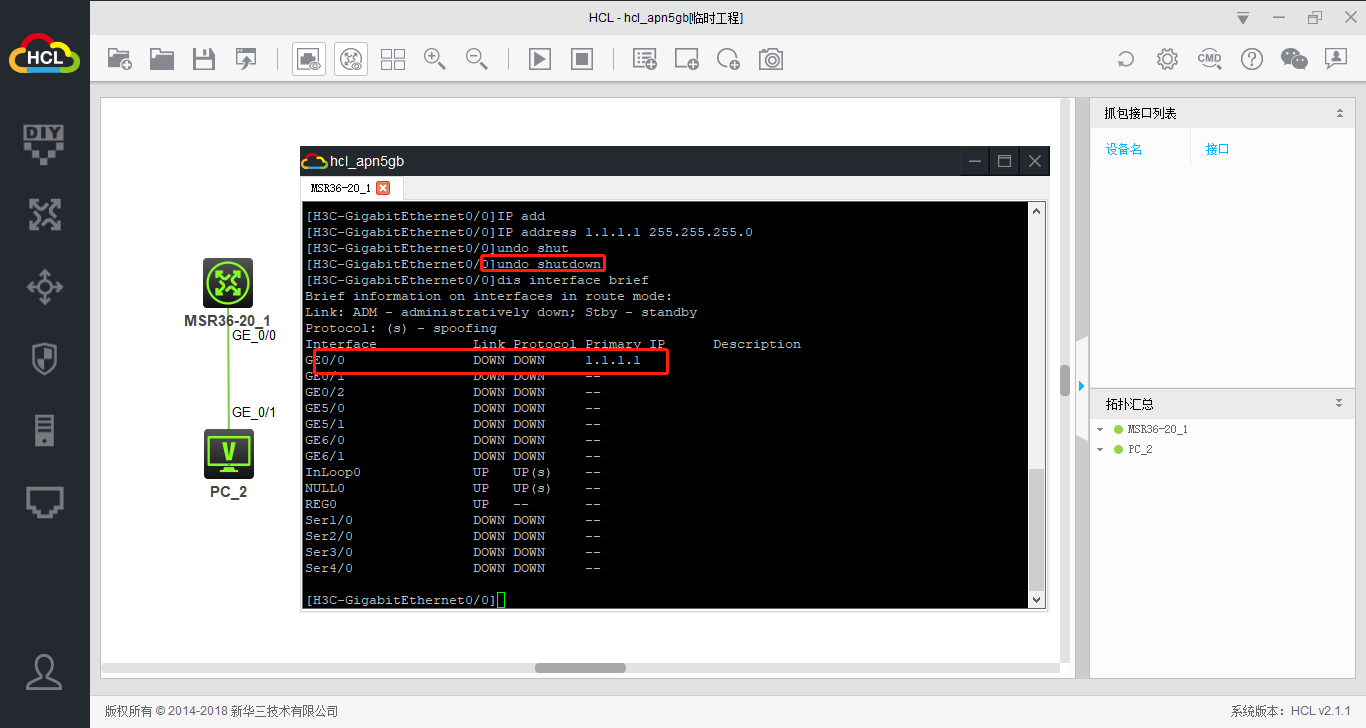
Task: Save the current project
Action: [x=204, y=59]
